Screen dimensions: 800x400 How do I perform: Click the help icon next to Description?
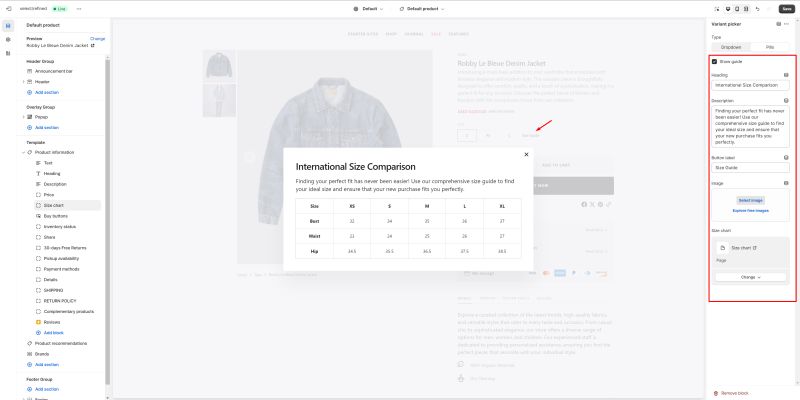click(786, 101)
